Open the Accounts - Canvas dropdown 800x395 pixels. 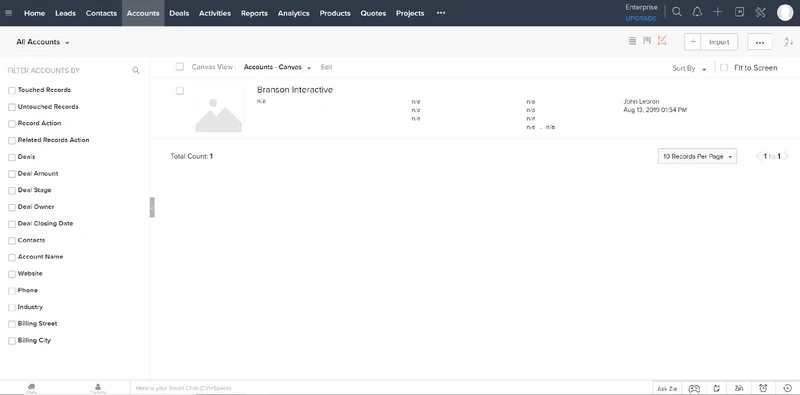click(x=277, y=67)
